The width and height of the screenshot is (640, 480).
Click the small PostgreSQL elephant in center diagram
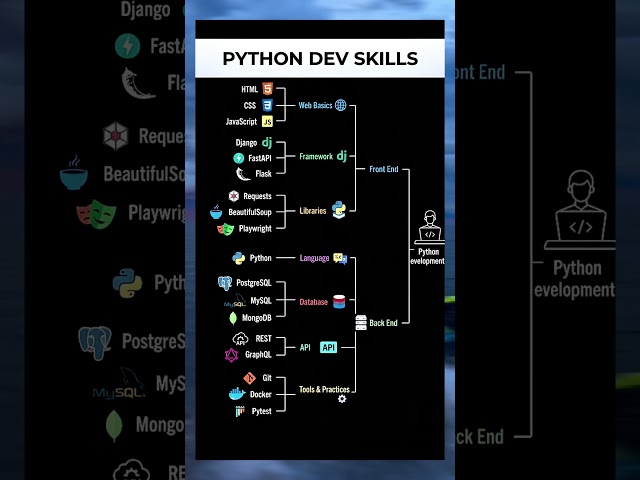225,283
